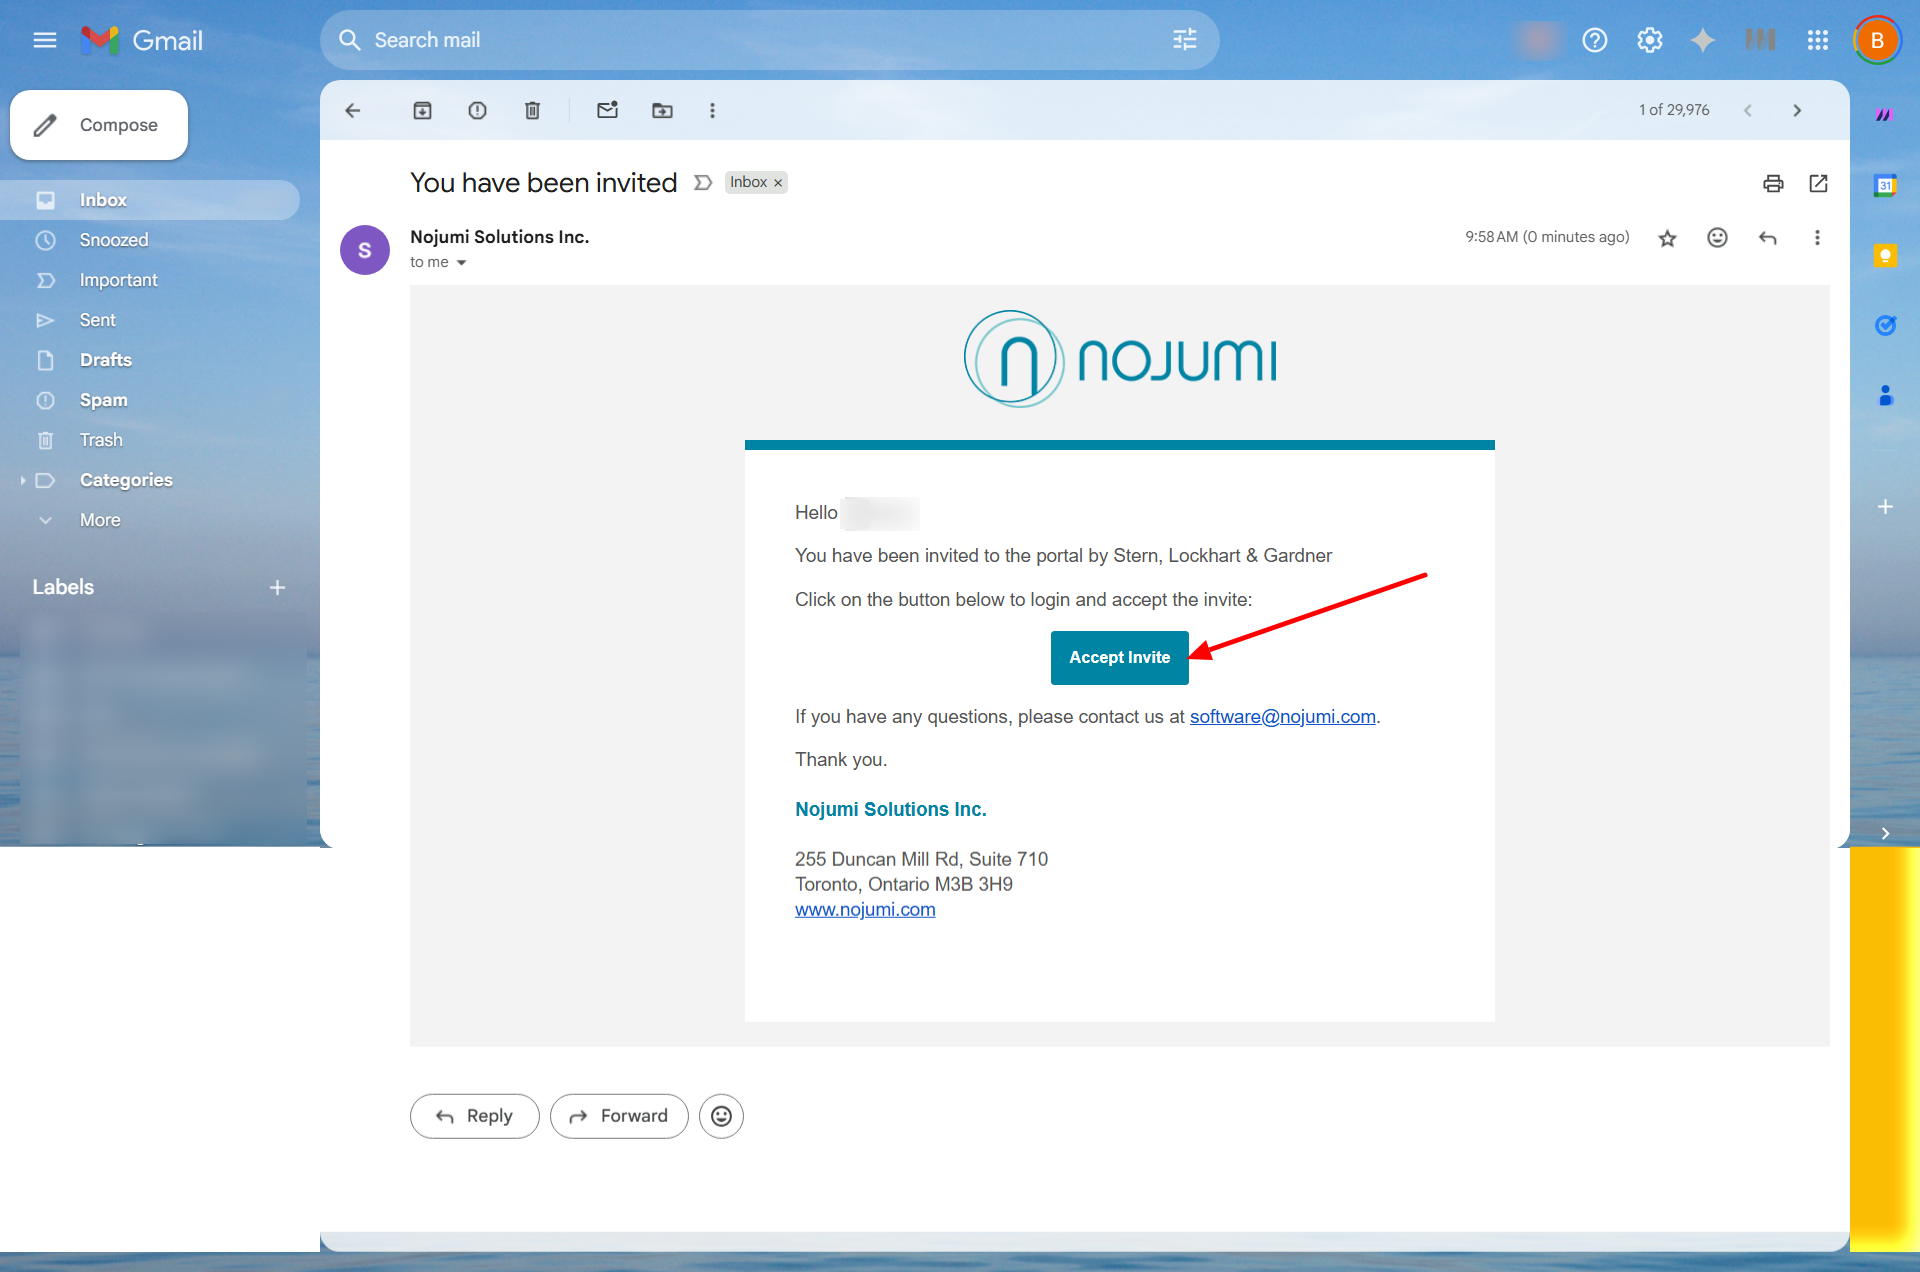Add emoji reaction in message header
The width and height of the screenshot is (1920, 1272).
click(x=1717, y=238)
